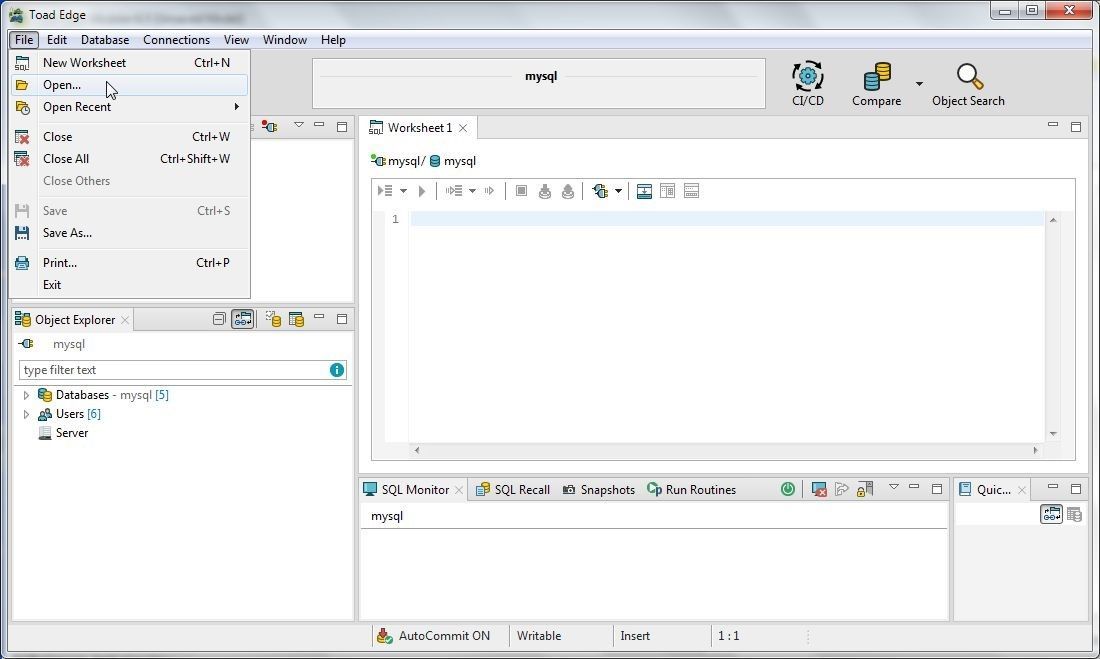Click the database filter icon in Object Explorer

pos(273,319)
